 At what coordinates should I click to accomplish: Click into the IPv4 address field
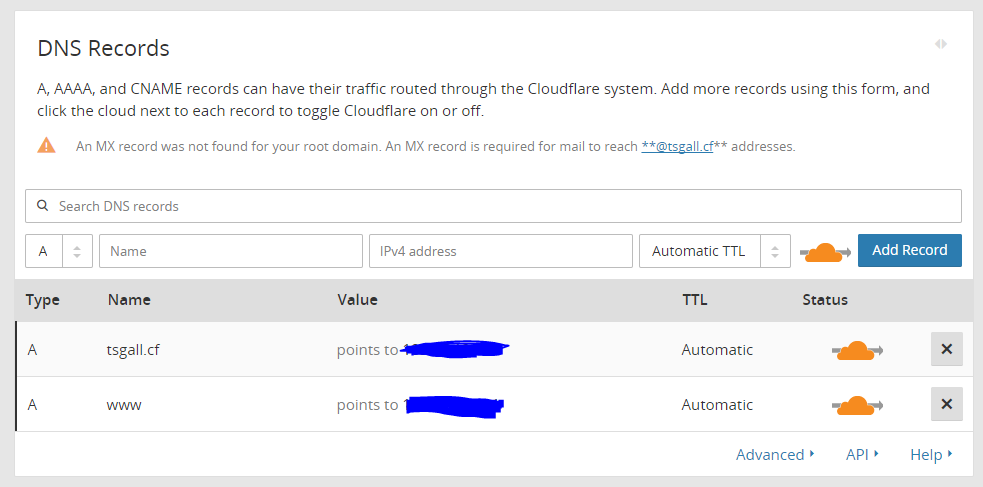(x=501, y=251)
